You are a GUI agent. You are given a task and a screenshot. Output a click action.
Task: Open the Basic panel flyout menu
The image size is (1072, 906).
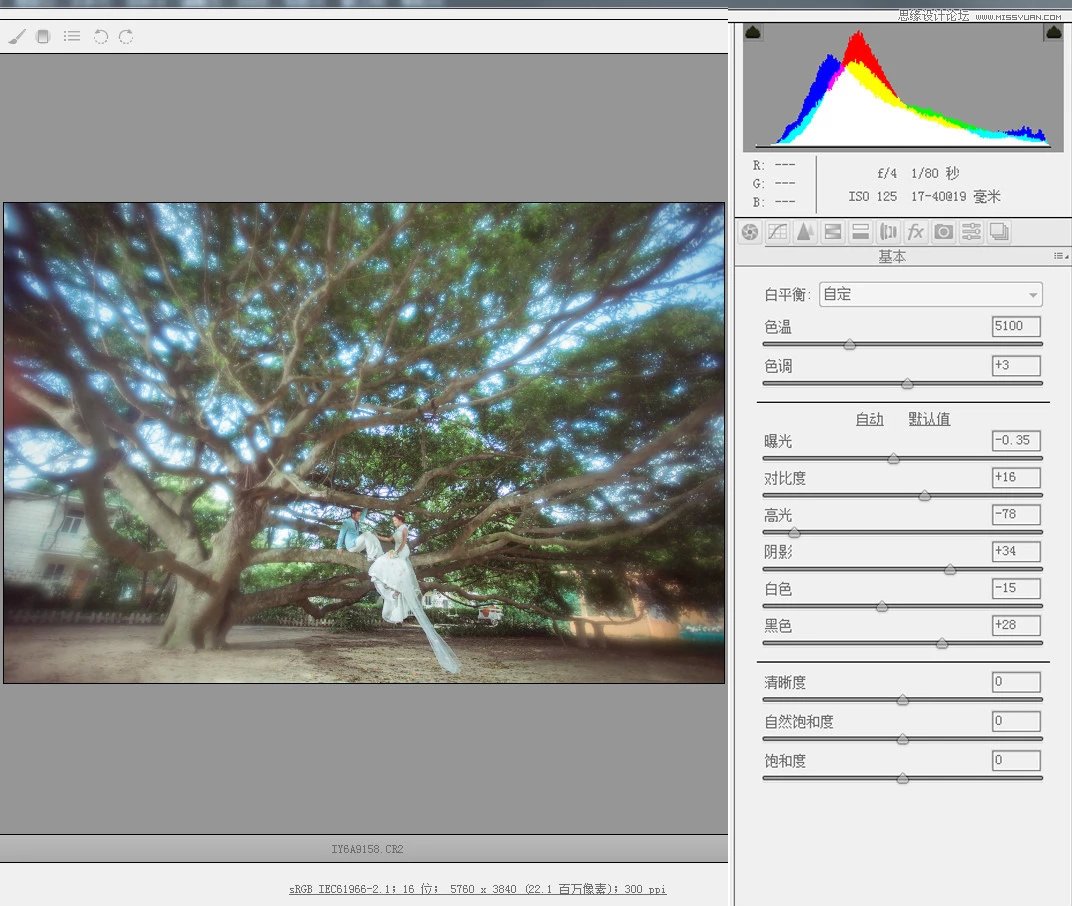1060,256
